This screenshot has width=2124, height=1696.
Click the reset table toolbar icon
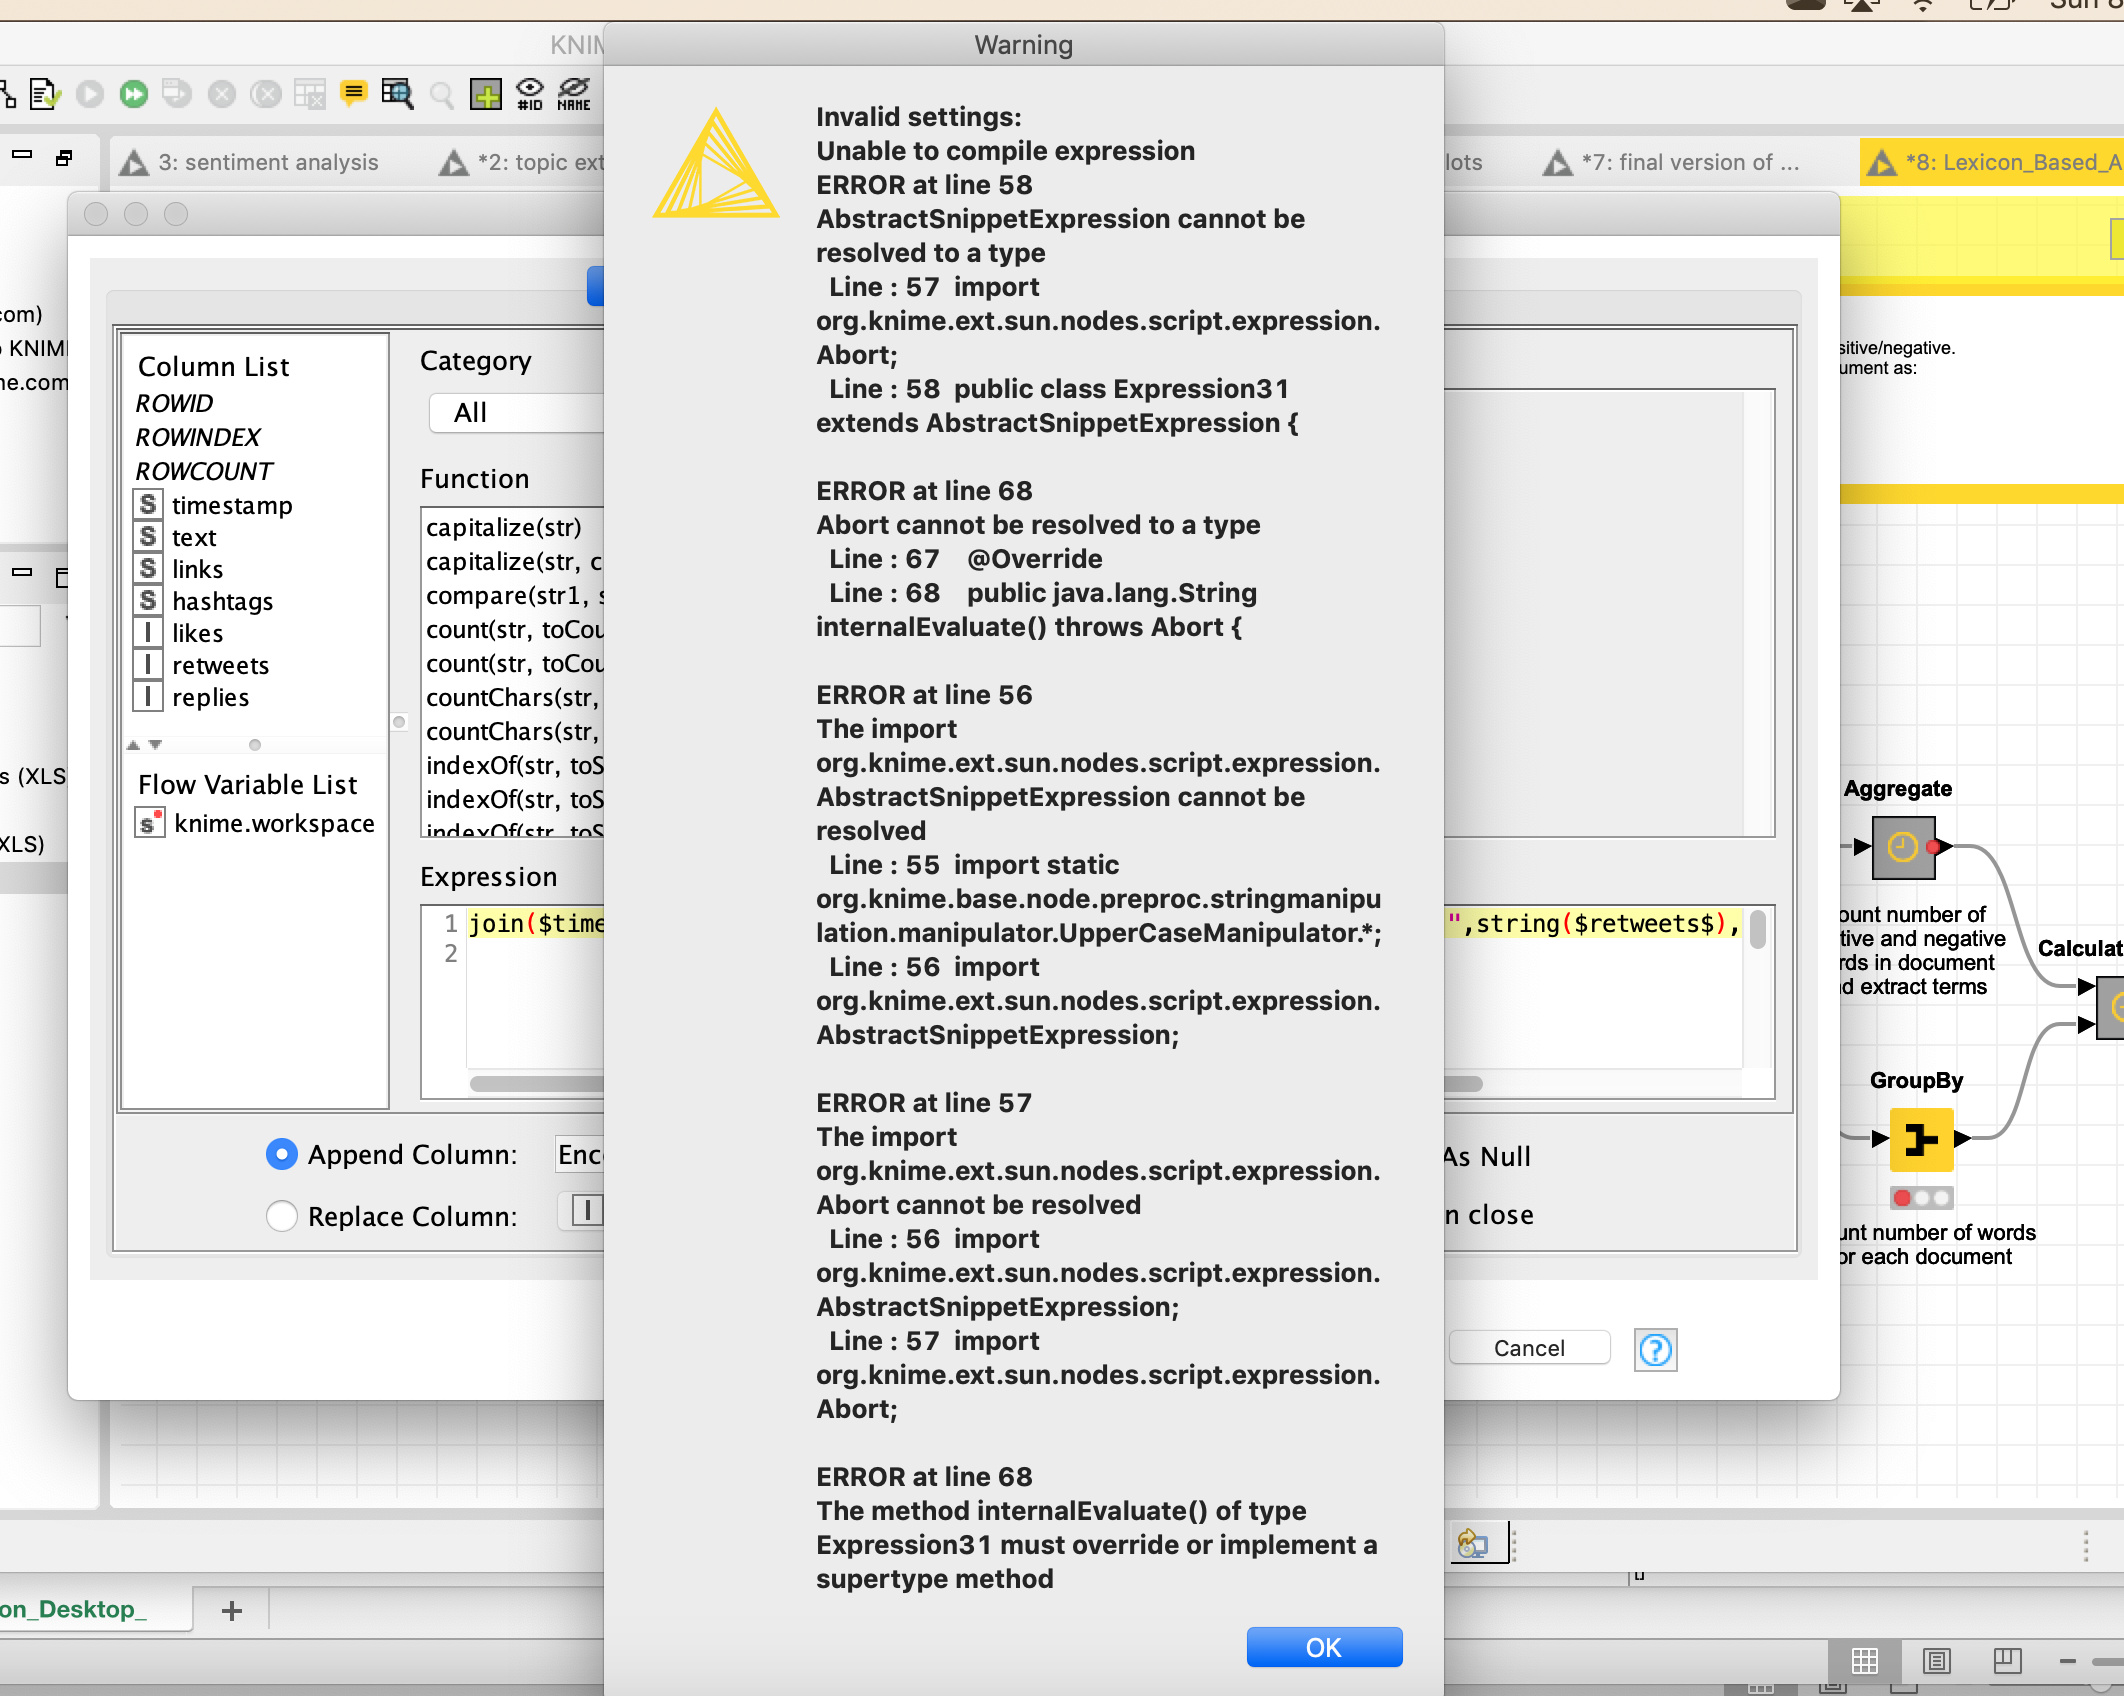pyautogui.click(x=309, y=94)
